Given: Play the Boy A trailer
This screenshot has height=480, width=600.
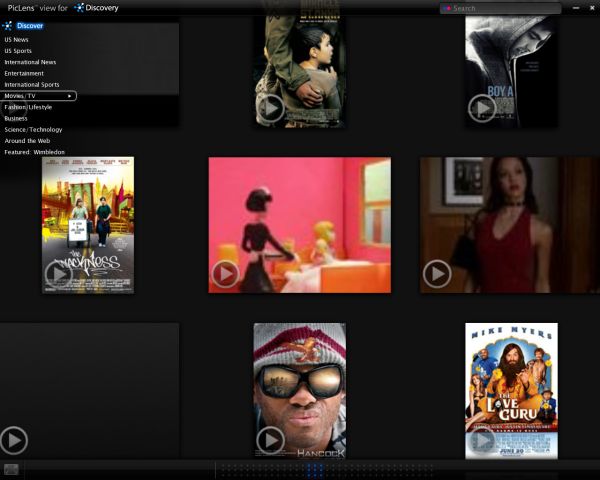Looking at the screenshot, I should tap(482, 108).
